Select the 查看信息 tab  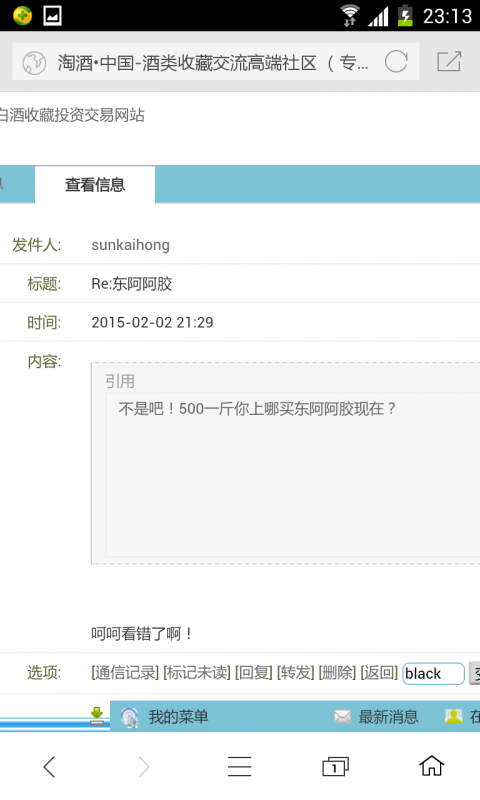point(95,185)
